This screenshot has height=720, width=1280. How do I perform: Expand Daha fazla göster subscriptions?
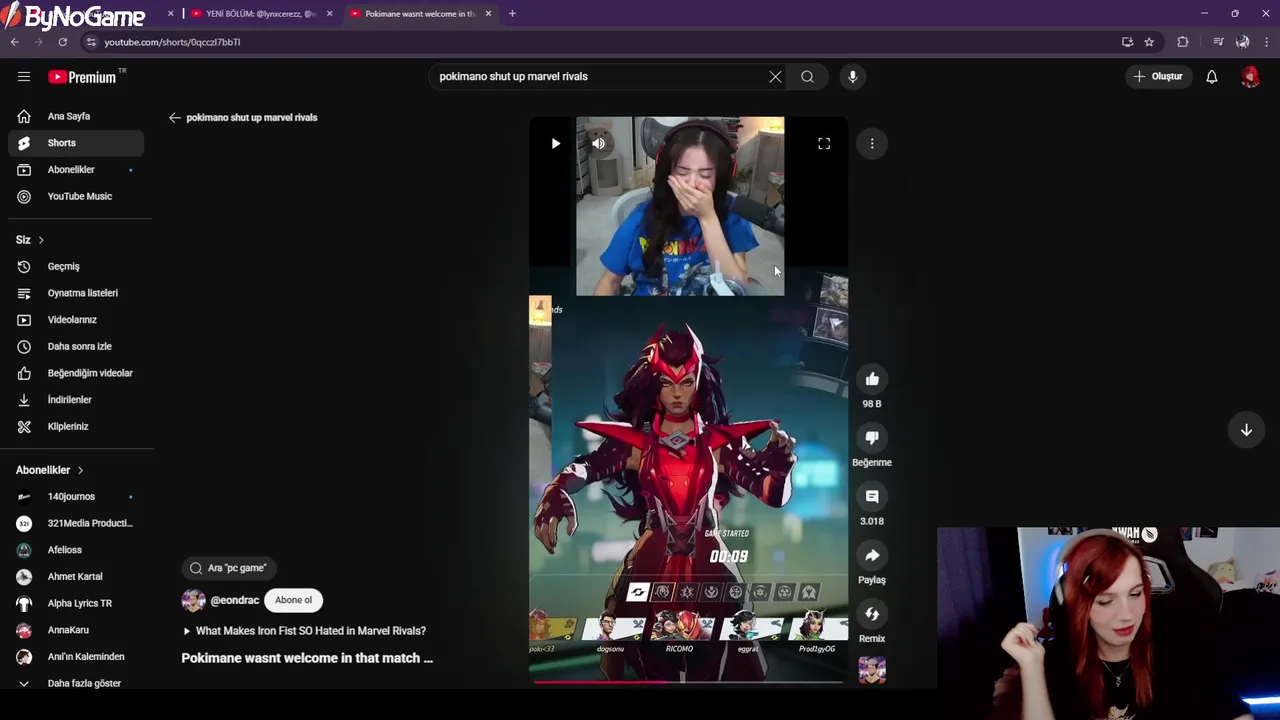click(x=76, y=683)
